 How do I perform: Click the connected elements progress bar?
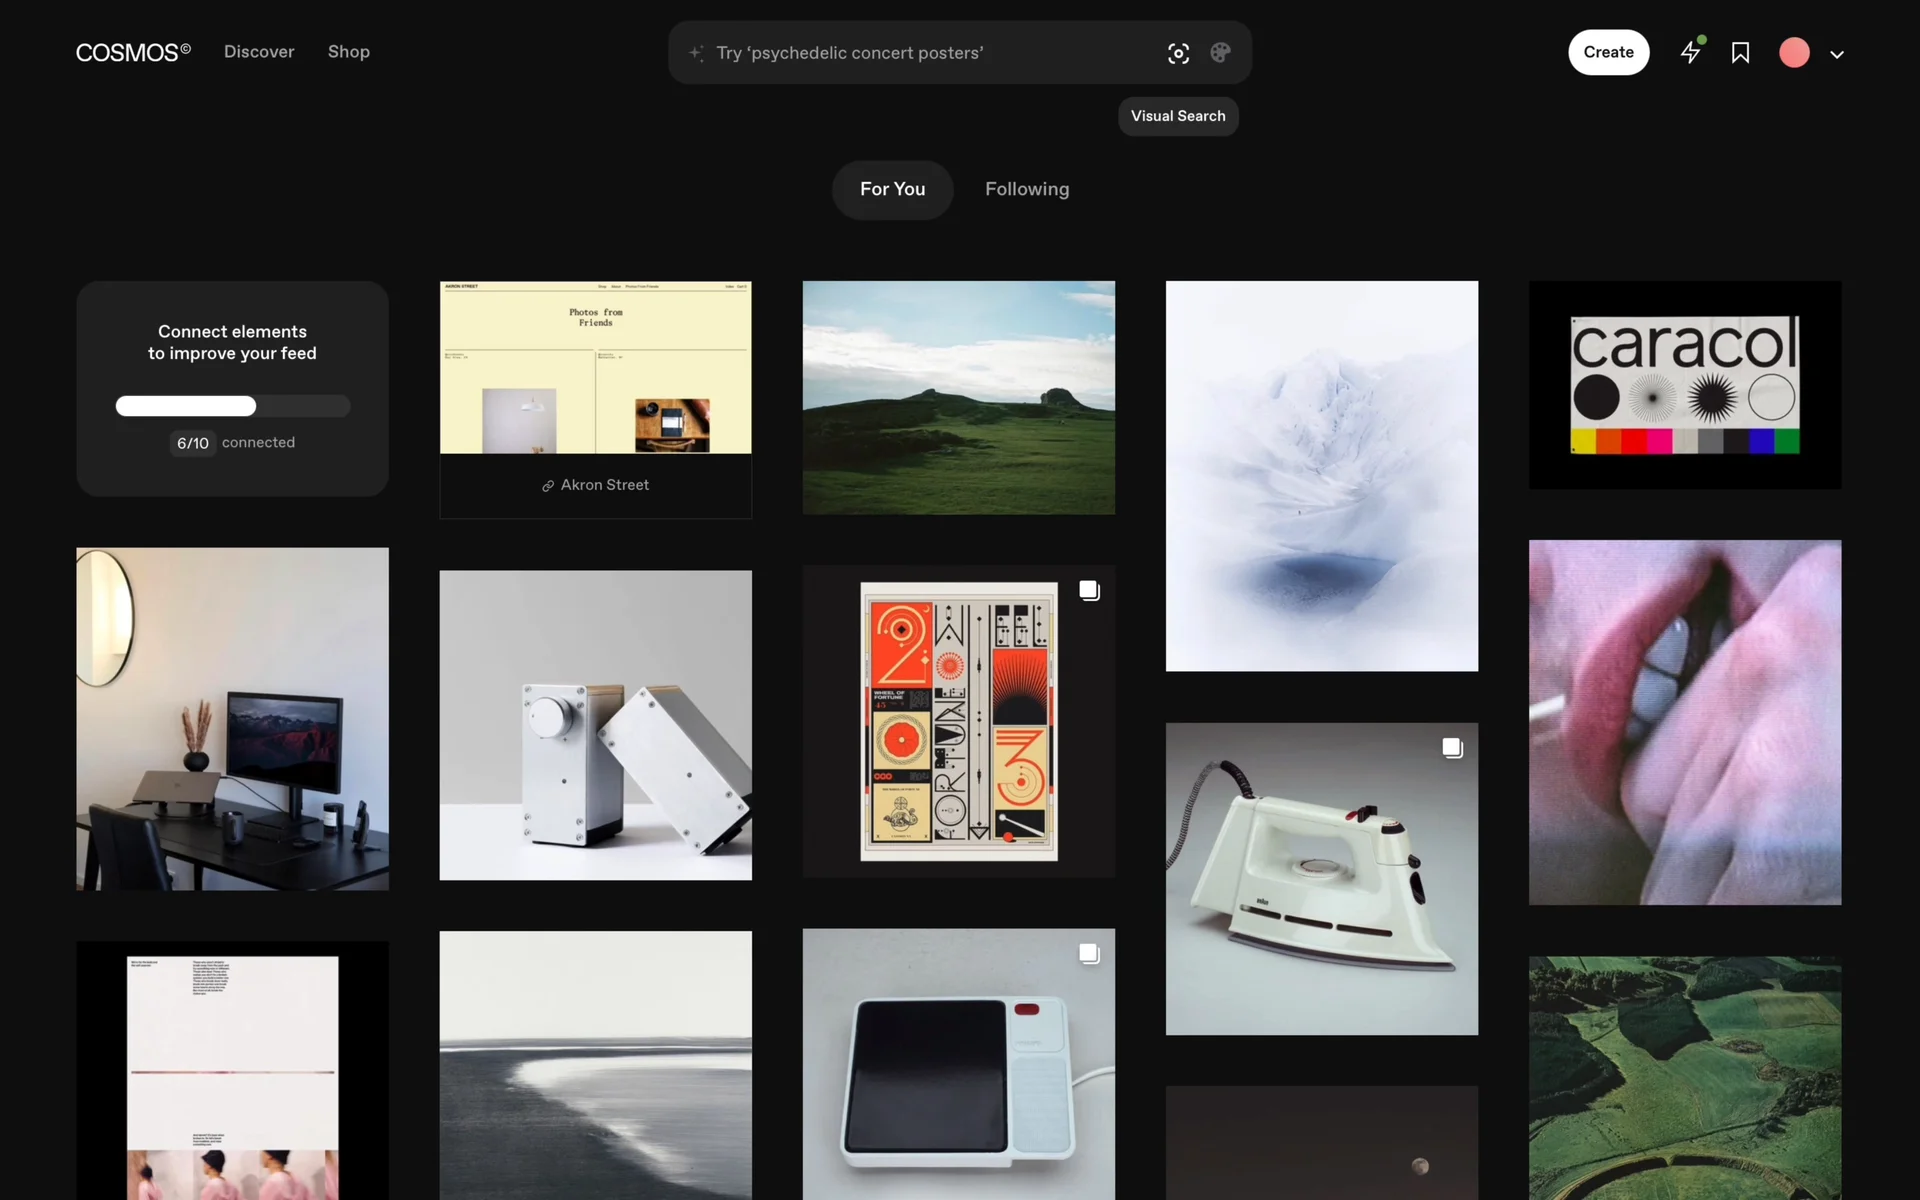pos(232,406)
